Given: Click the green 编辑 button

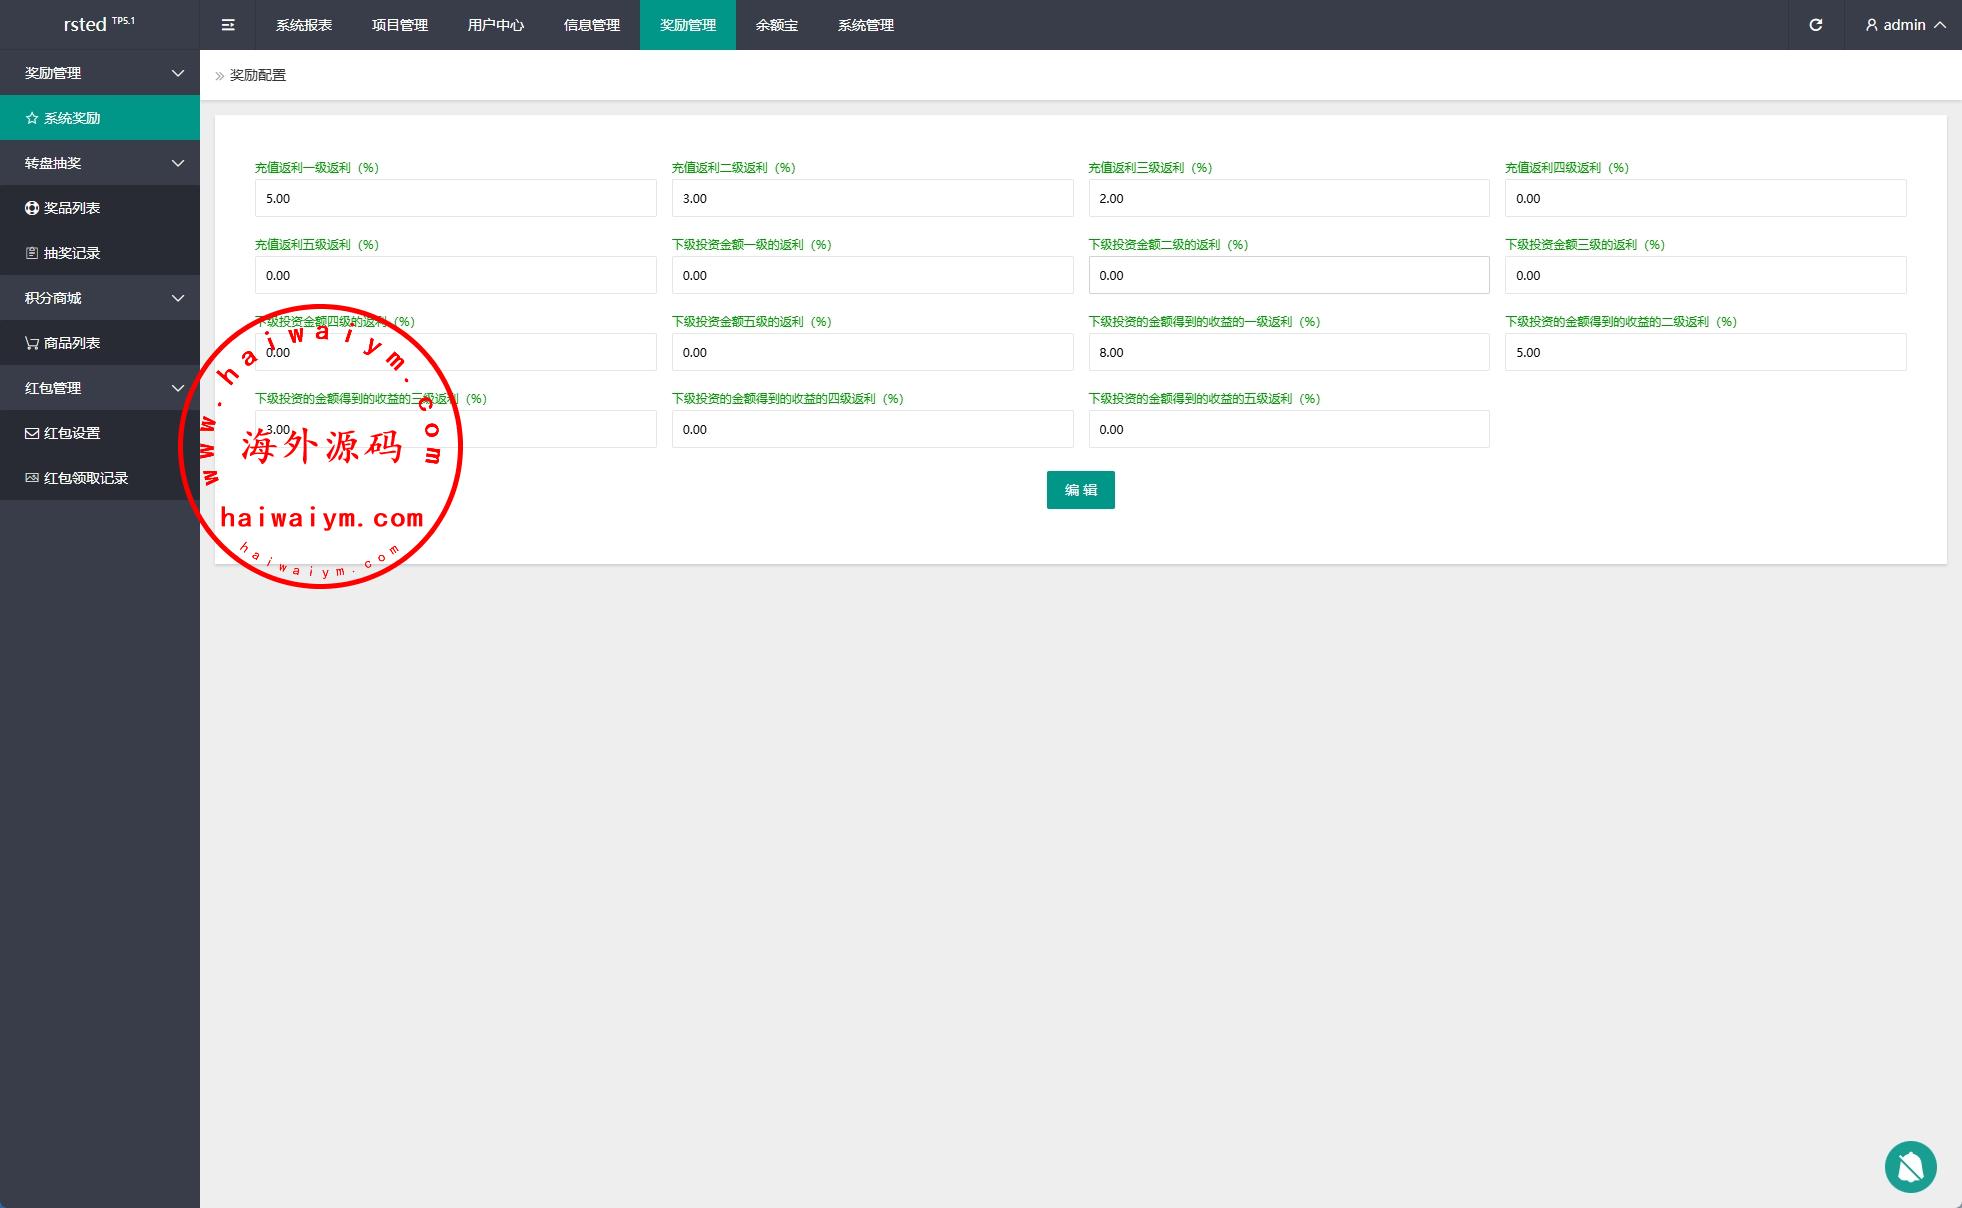Looking at the screenshot, I should [x=1080, y=490].
